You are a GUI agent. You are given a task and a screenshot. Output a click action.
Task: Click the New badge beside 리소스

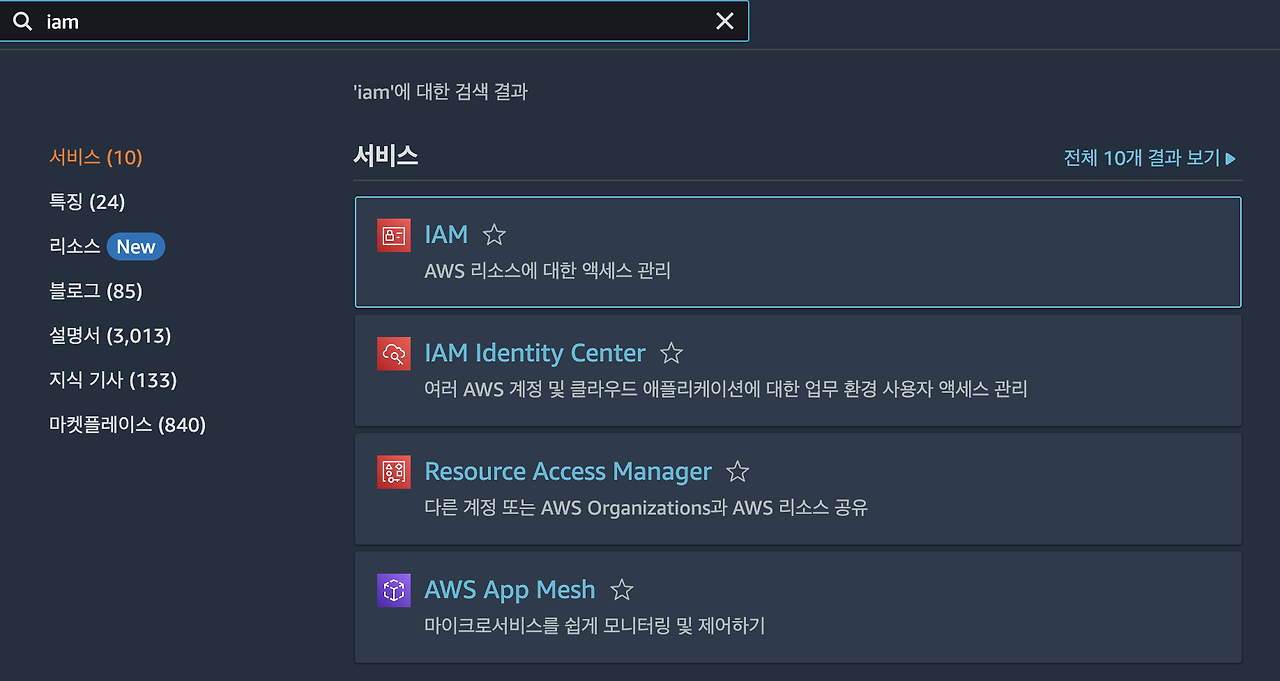136,246
